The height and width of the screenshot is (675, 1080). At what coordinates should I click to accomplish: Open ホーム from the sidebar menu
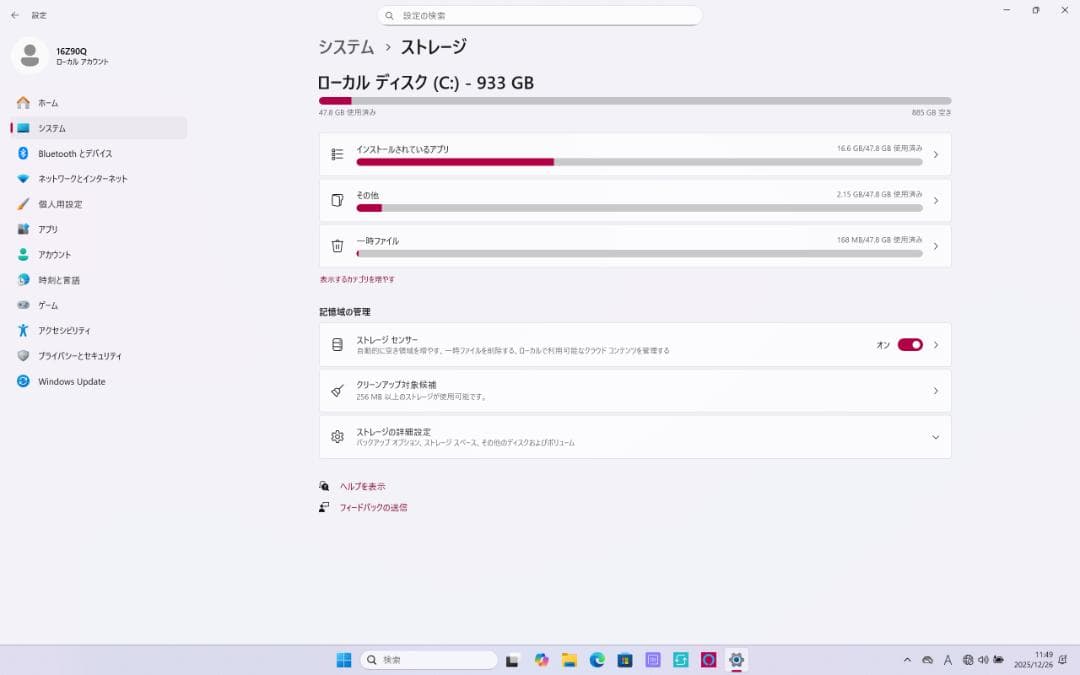(47, 103)
